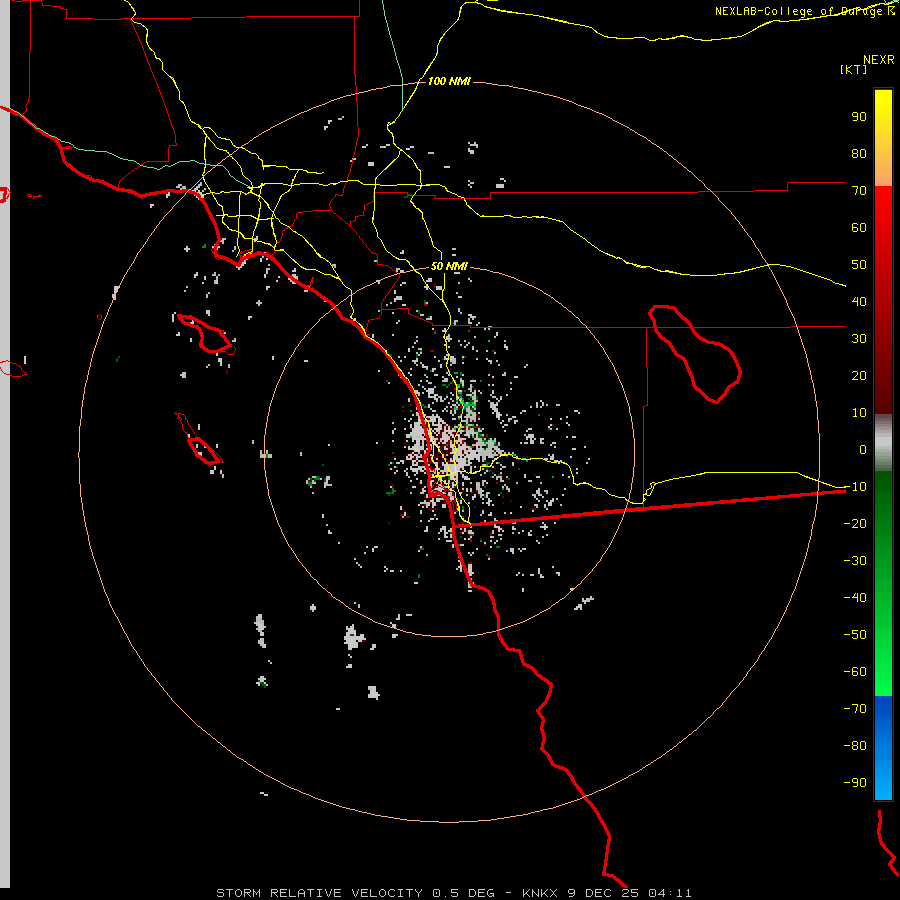Image resolution: width=900 pixels, height=900 pixels.
Task: Click the -10 value on velocity scale
Action: coord(855,487)
